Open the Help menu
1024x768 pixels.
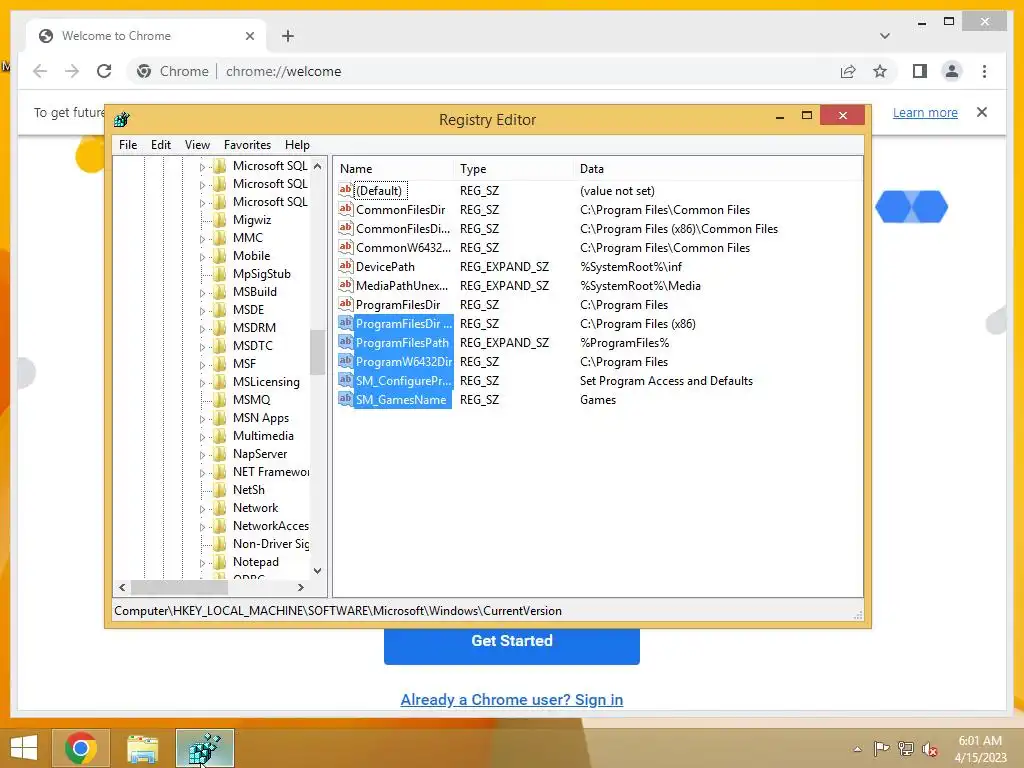pos(297,145)
